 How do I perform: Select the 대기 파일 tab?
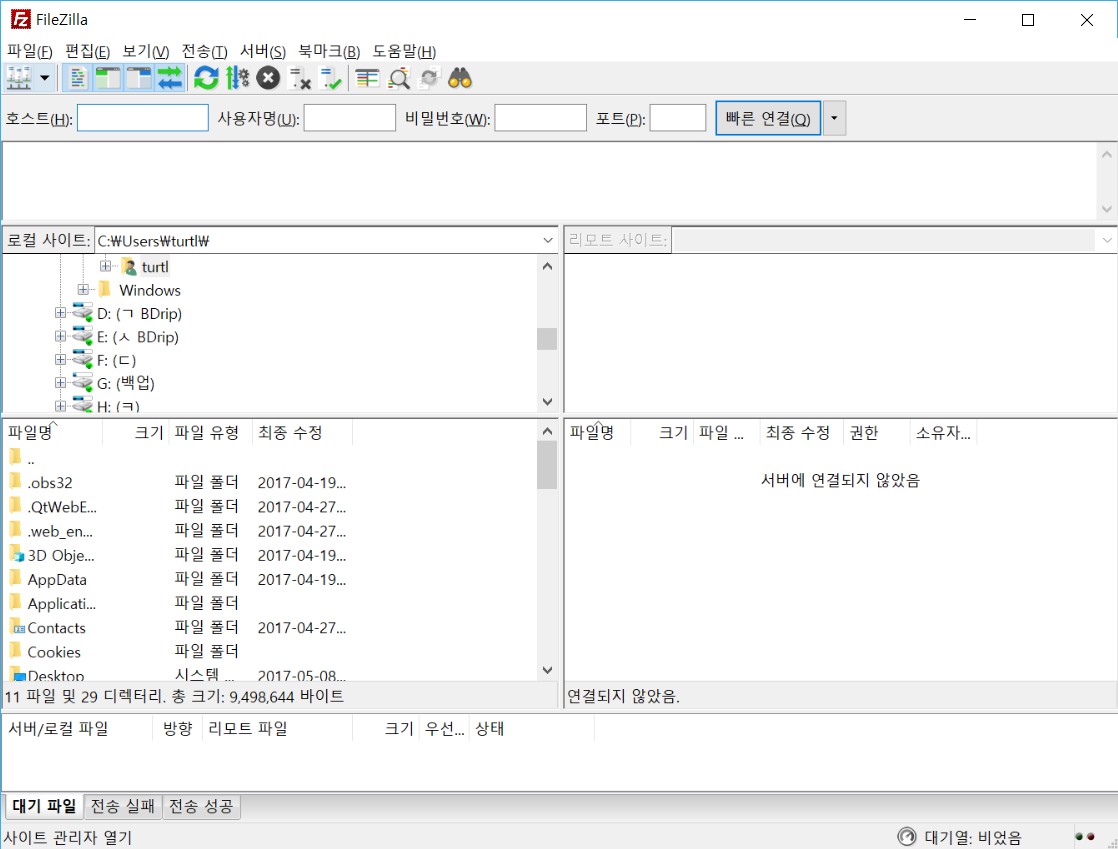pos(44,806)
